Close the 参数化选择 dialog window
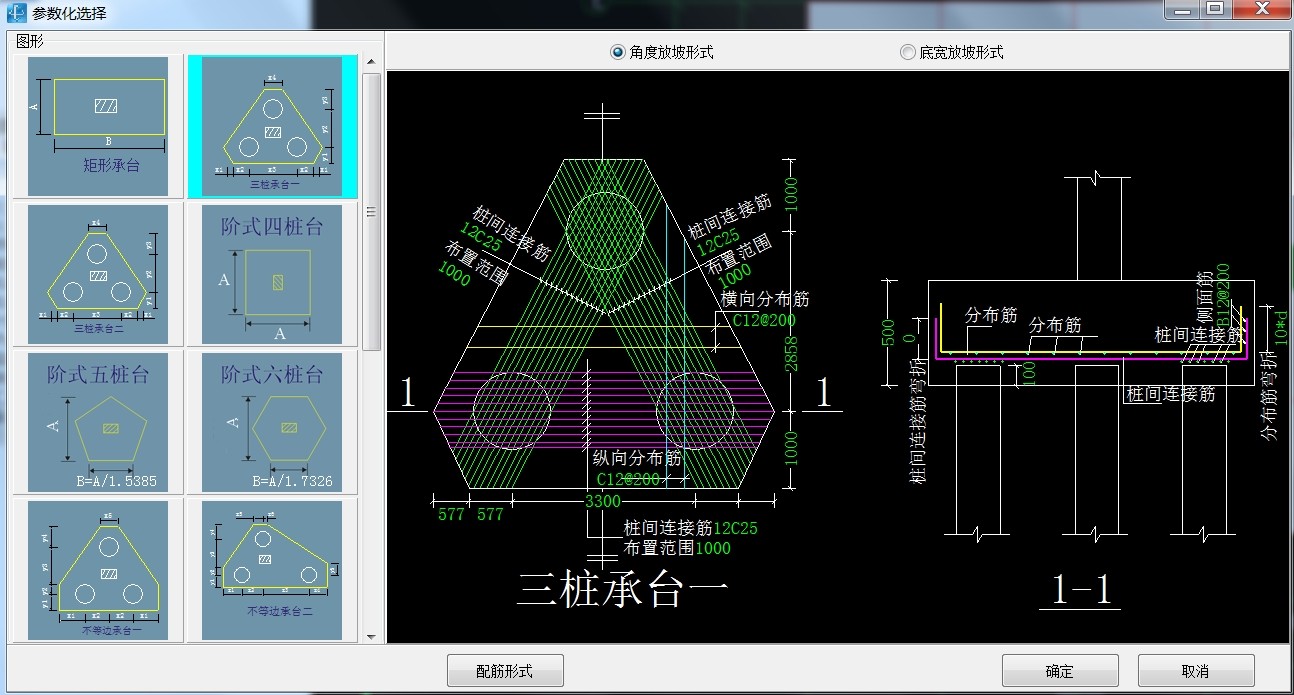The width and height of the screenshot is (1294, 695). [1260, 8]
